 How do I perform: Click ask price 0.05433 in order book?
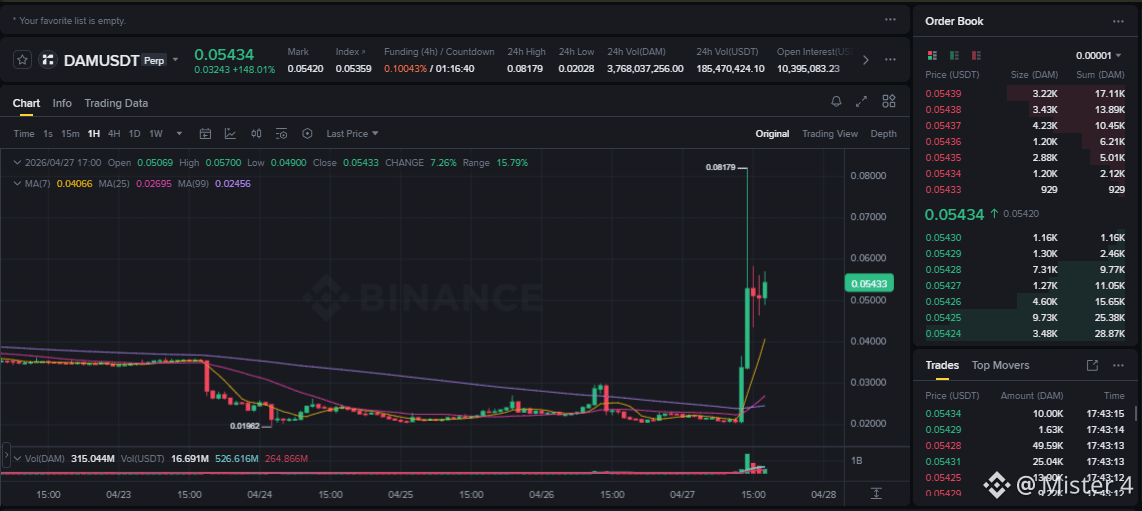(x=943, y=189)
